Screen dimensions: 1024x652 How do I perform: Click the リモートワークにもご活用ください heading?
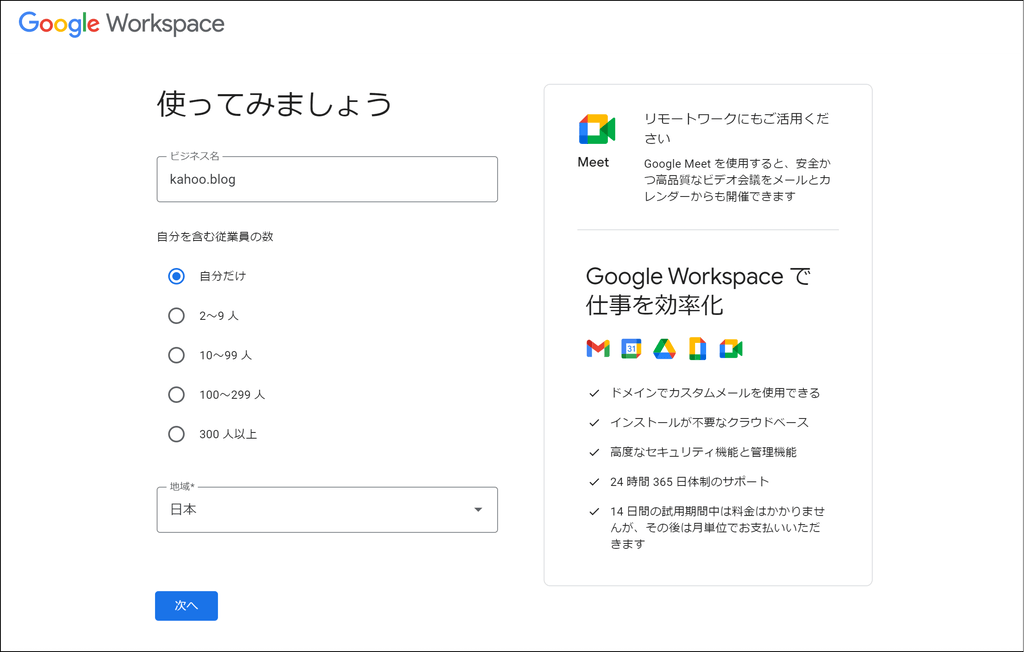(x=737, y=129)
